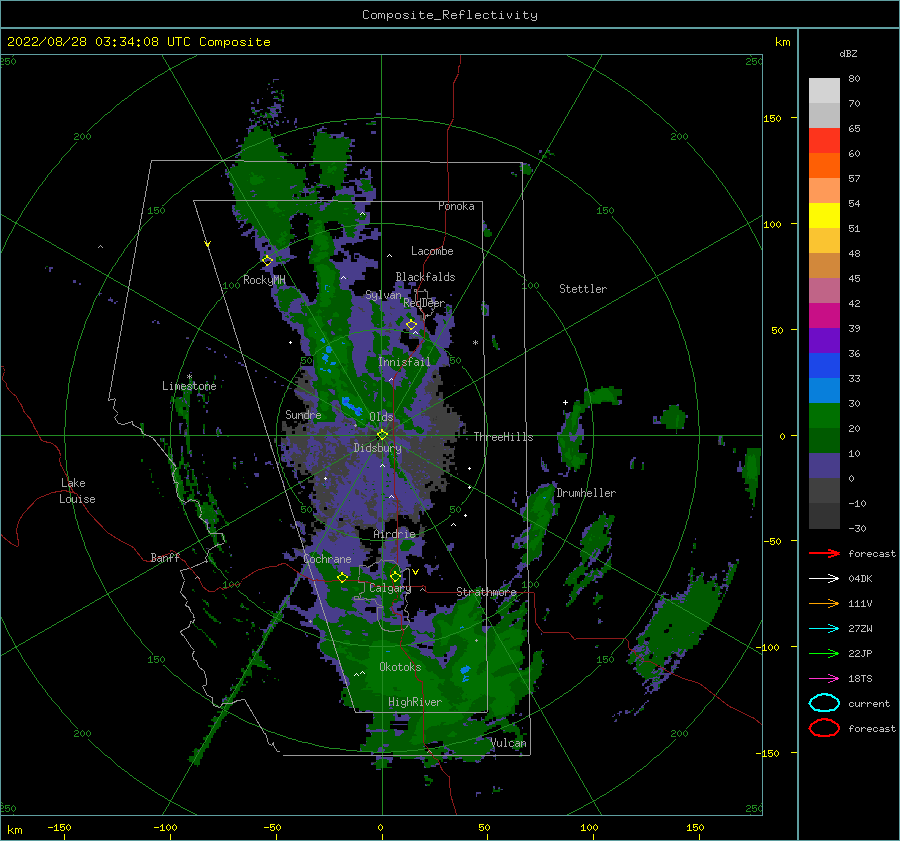Select the orange 111V arrow icon
The width and height of the screenshot is (900, 841).
(x=824, y=603)
